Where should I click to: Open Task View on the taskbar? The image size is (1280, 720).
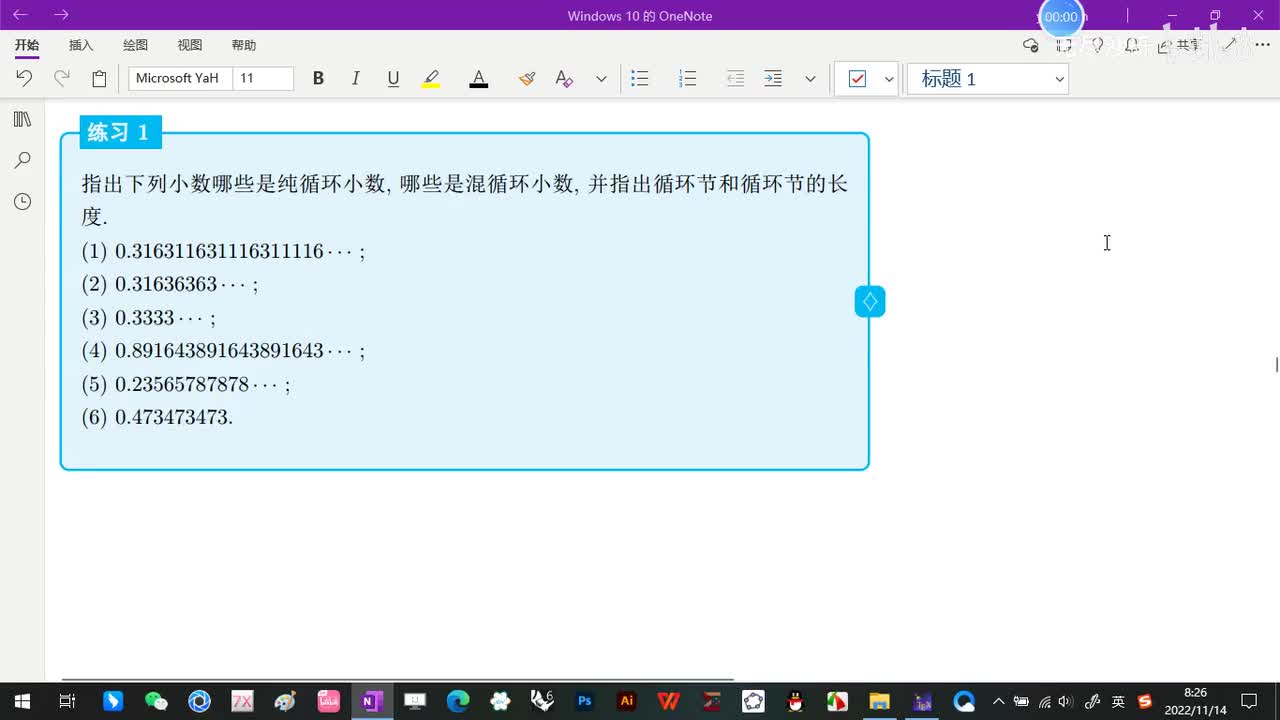[x=67, y=701]
